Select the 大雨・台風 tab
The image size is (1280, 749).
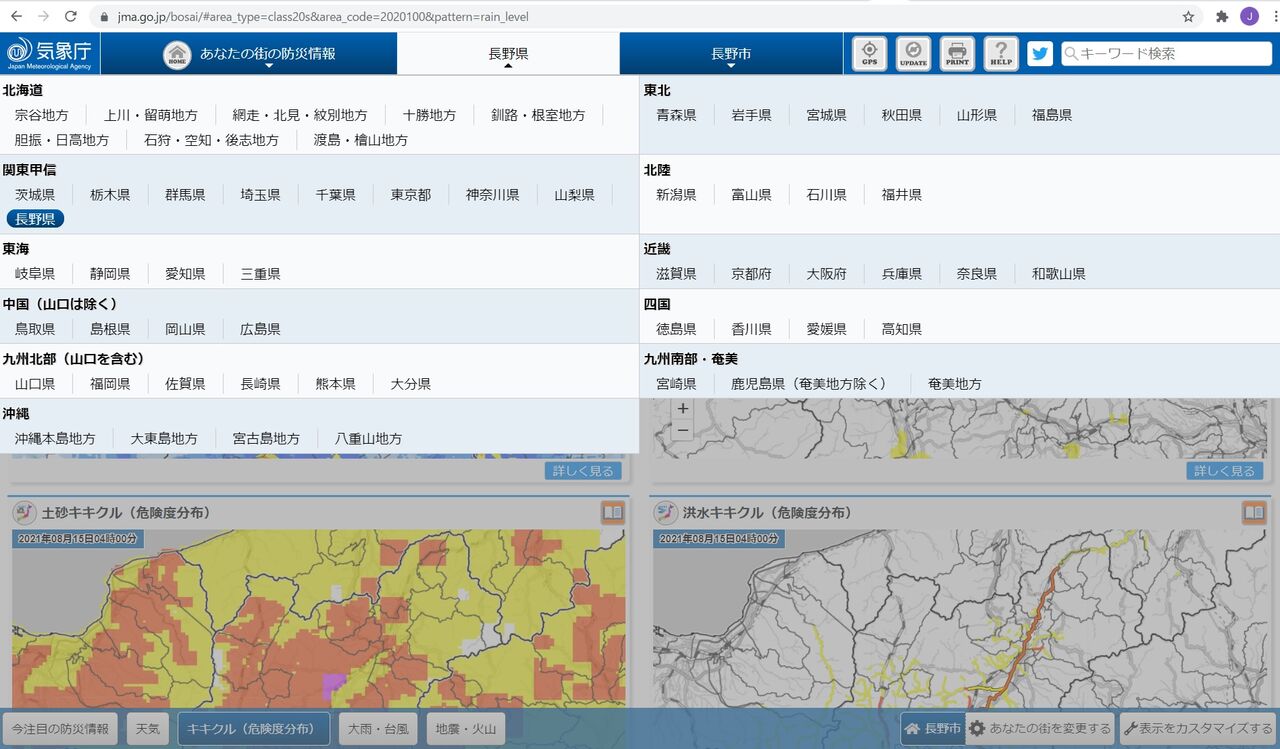pyautogui.click(x=378, y=729)
